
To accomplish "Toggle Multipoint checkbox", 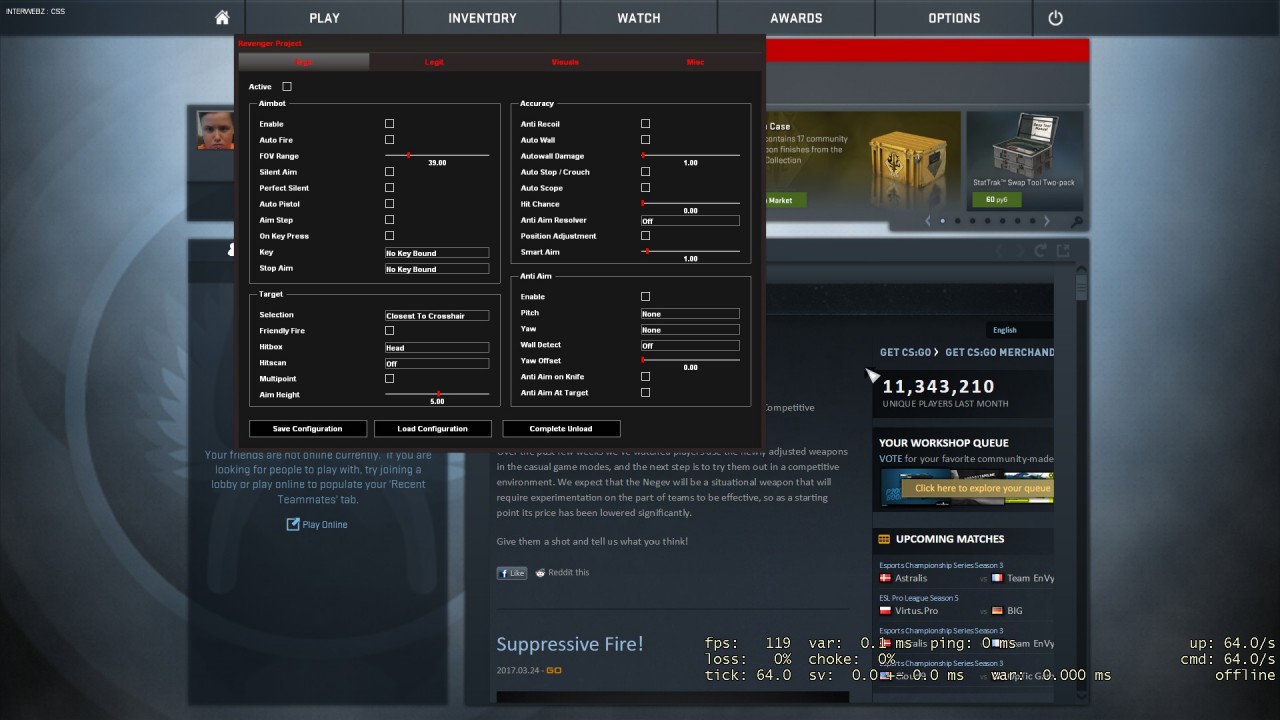I will [x=390, y=379].
